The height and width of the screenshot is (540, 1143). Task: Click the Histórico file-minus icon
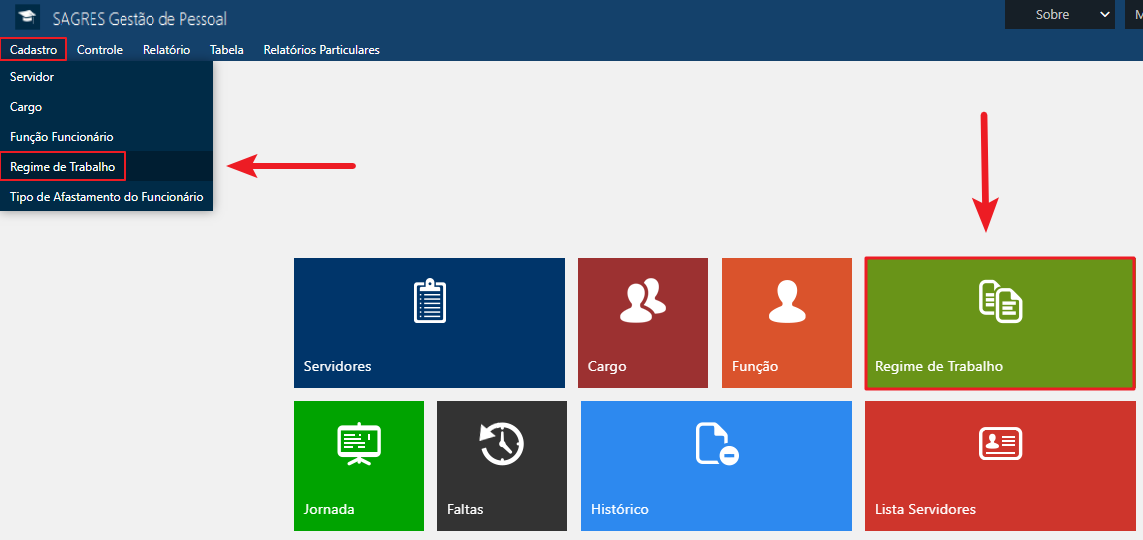[716, 444]
